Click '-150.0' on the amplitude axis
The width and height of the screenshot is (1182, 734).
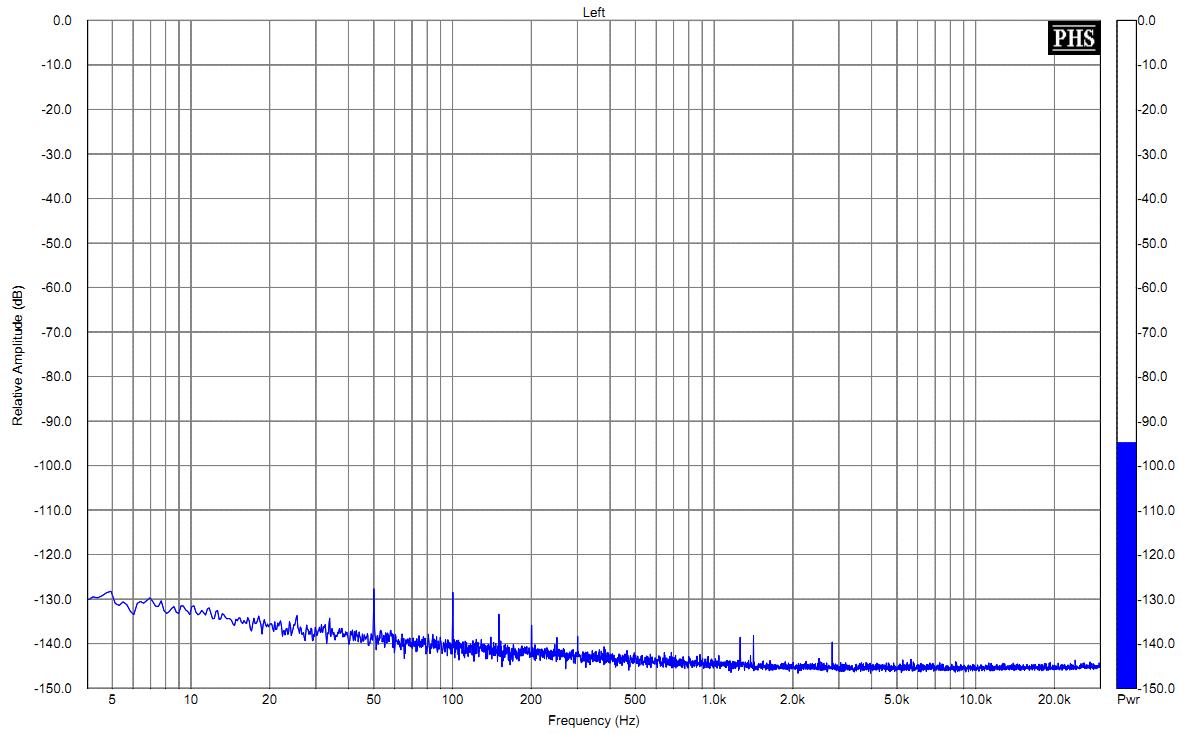point(54,688)
